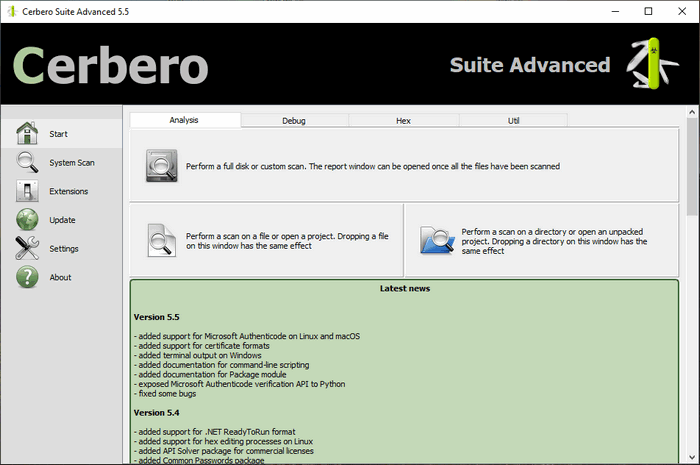The height and width of the screenshot is (465, 700).
Task: Click the Swiss knife logo in header
Action: tap(652, 64)
